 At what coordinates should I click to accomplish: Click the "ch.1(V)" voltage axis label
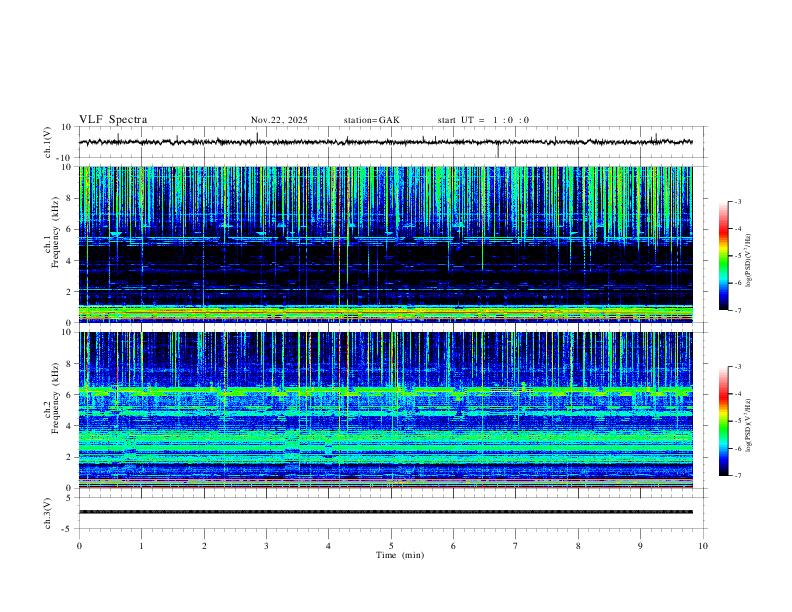point(48,142)
